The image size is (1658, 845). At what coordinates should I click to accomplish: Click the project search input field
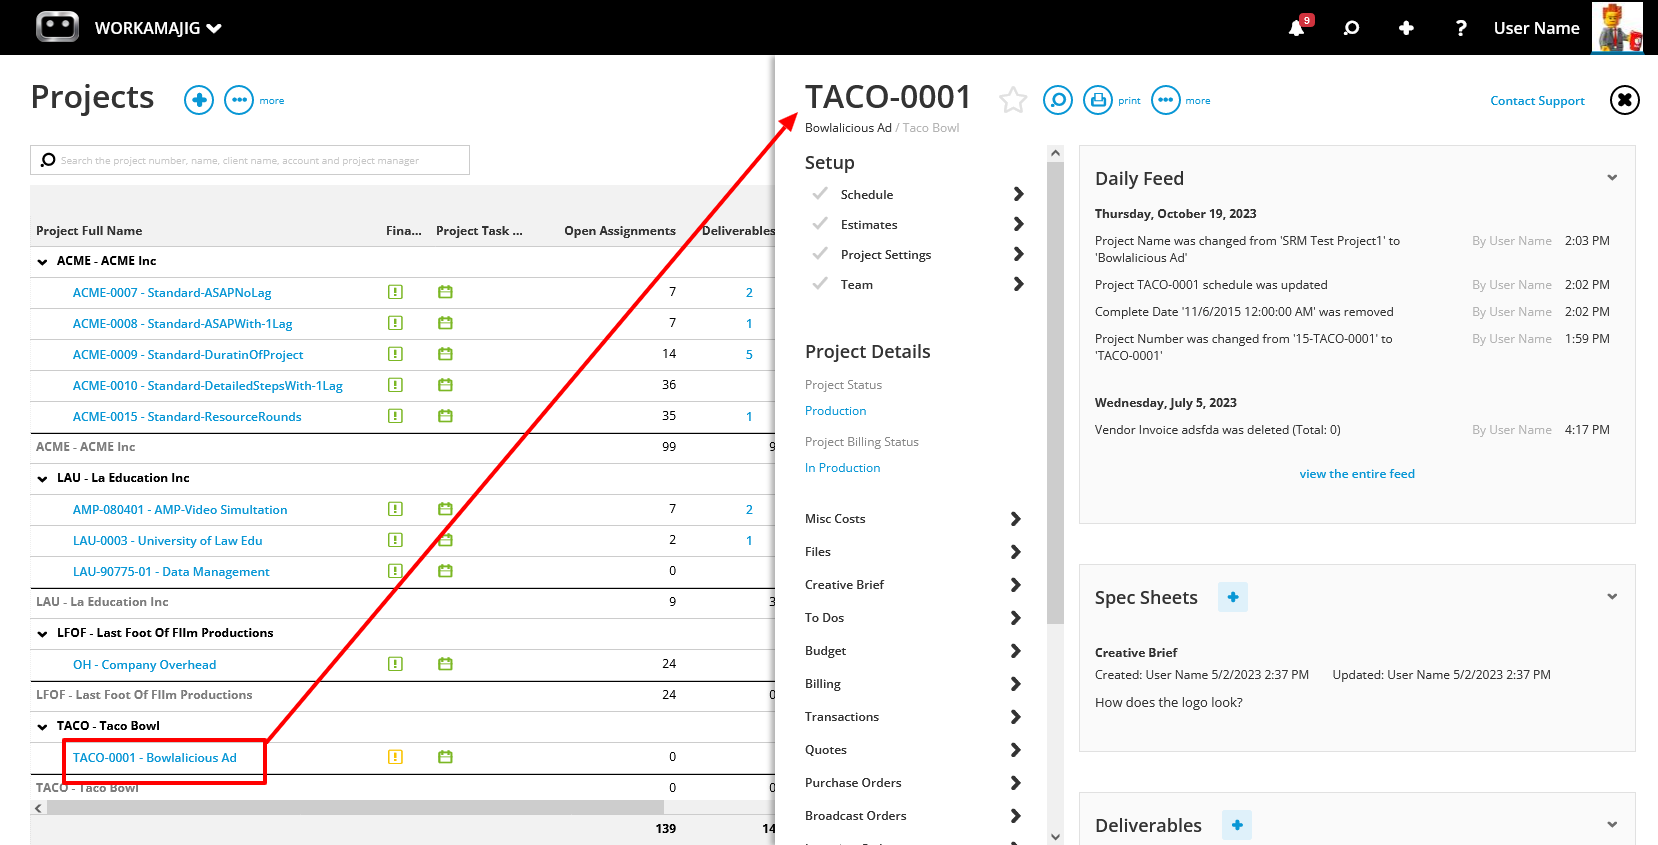pyautogui.click(x=250, y=160)
